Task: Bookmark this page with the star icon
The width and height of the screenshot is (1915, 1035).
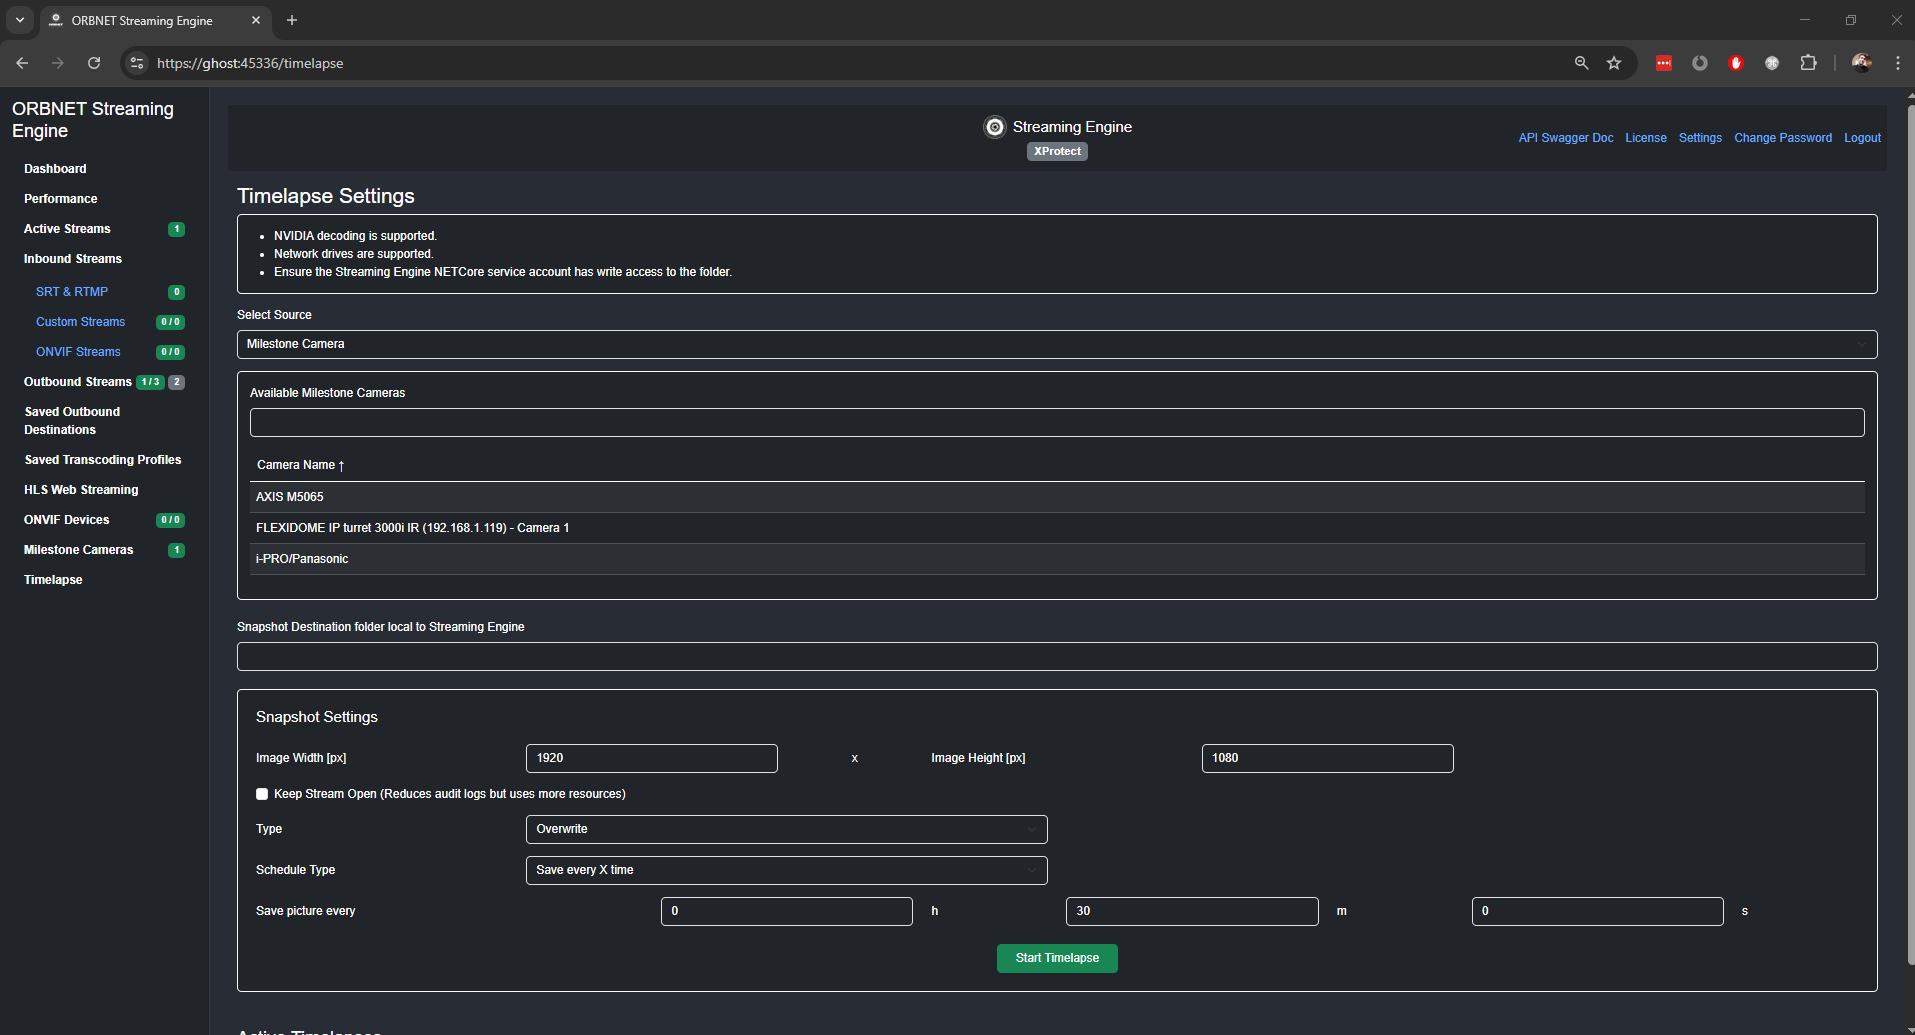Action: (1614, 63)
